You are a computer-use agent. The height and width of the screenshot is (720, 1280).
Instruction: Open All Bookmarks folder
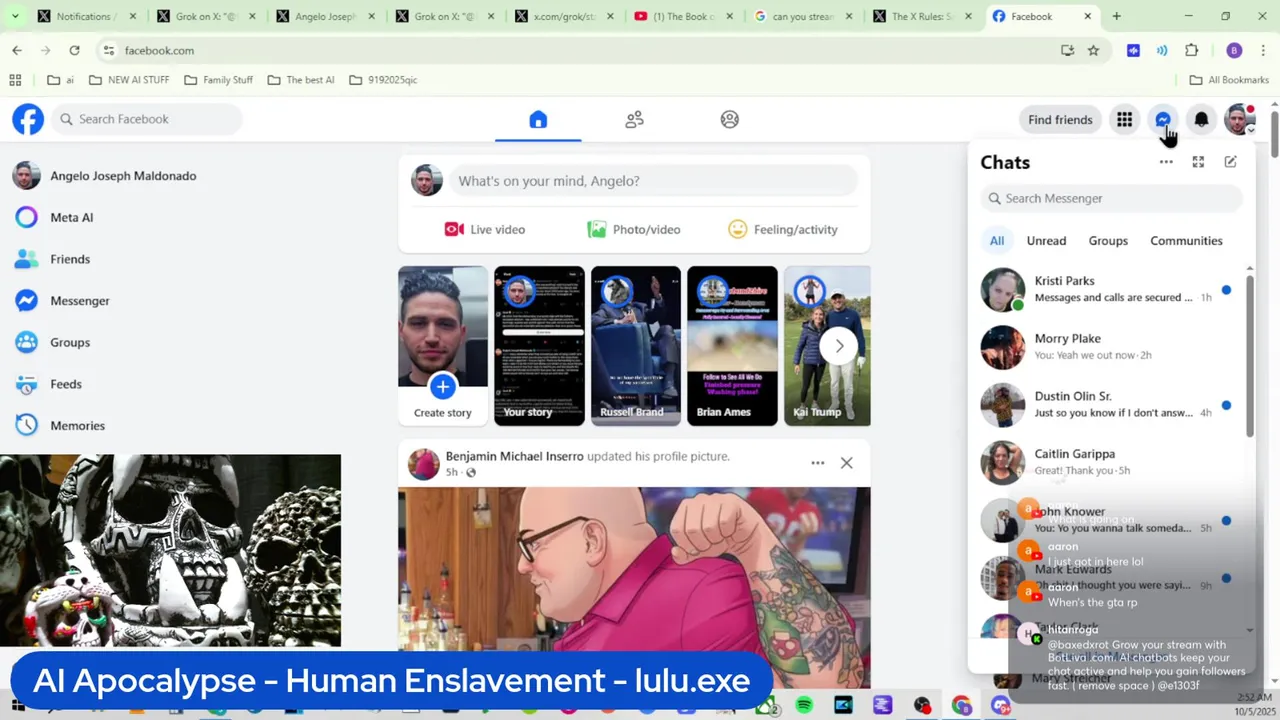pyautogui.click(x=1229, y=80)
